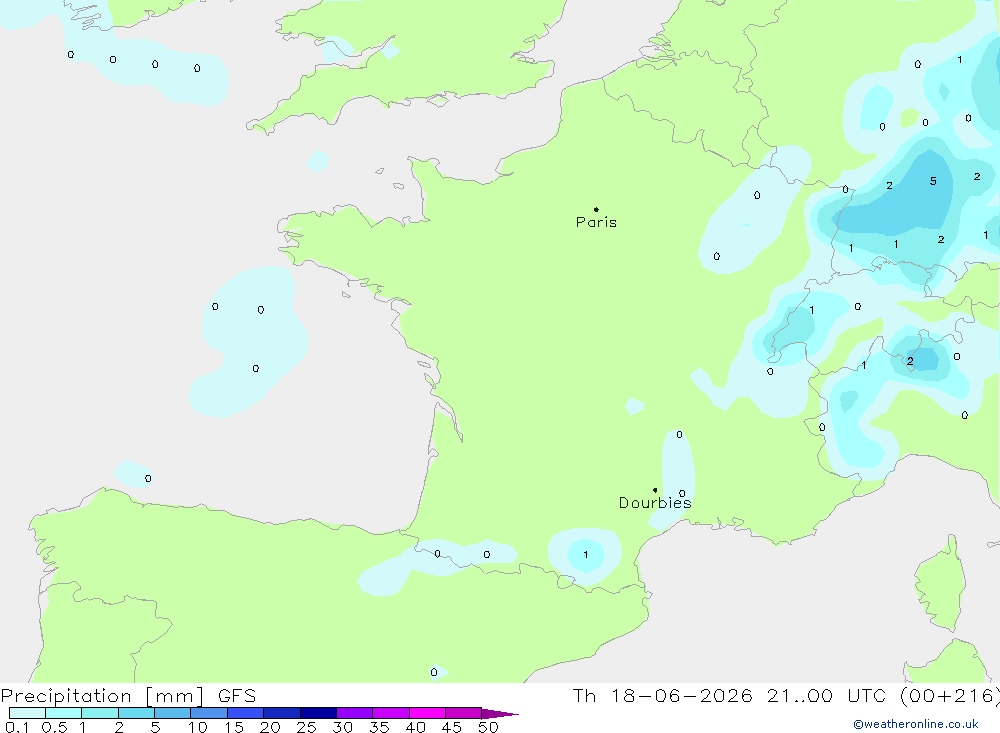Viewport: 1000px width, 733px height.
Task: Click the legend scale label '10'
Action: [198, 727]
